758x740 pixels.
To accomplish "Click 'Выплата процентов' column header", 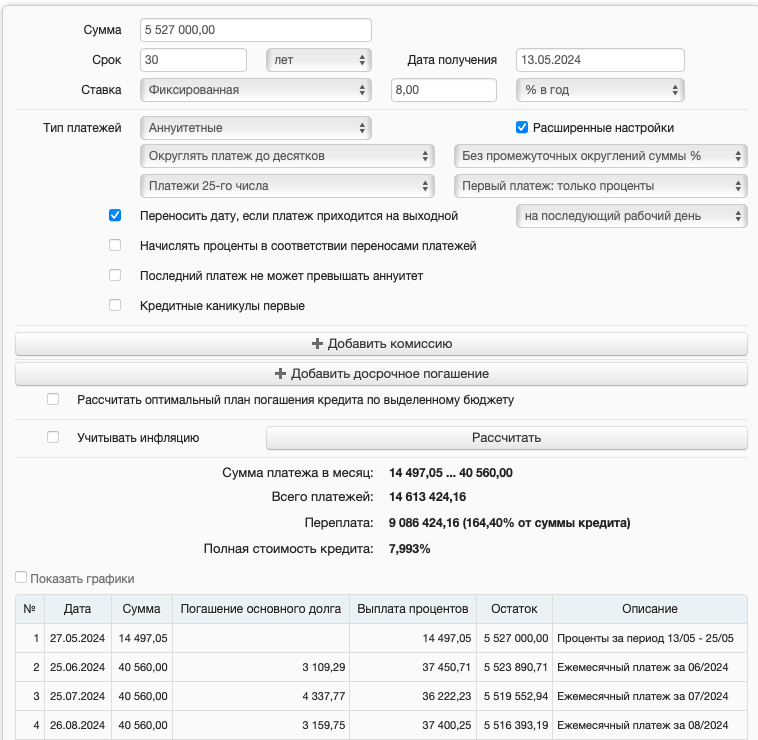I will coord(413,609).
